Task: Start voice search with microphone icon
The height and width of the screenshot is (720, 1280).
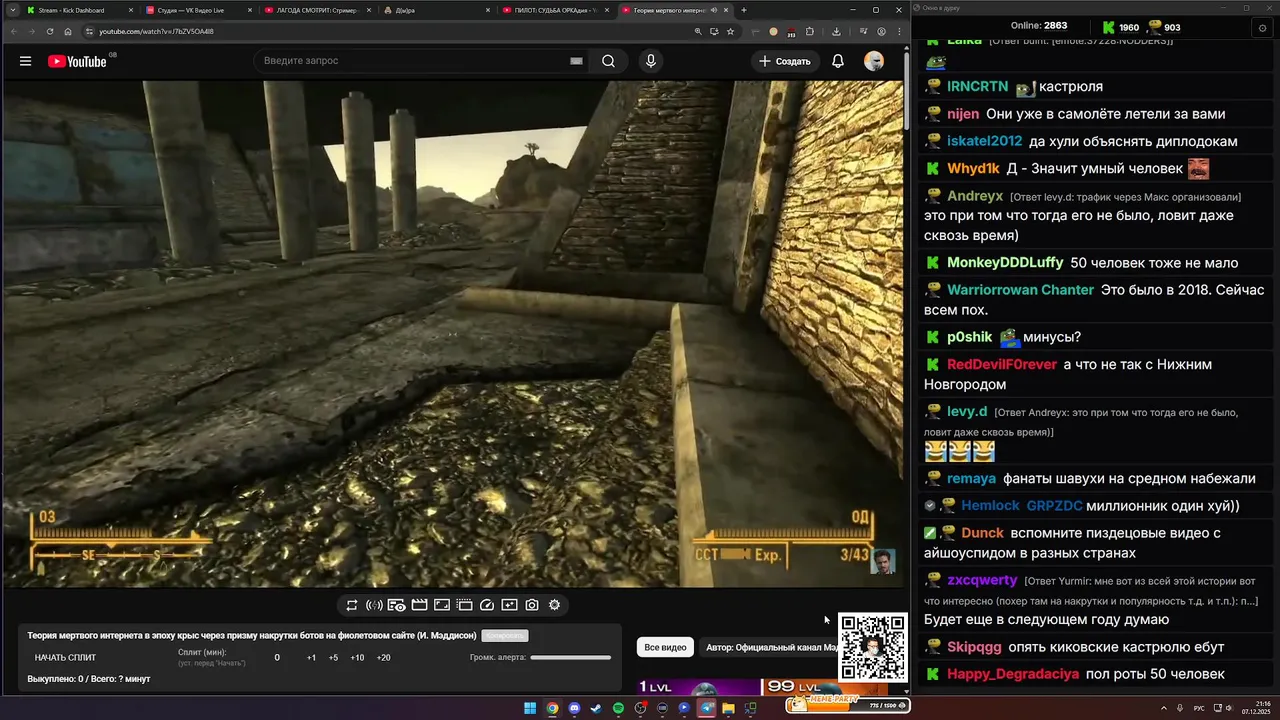Action: 651,61
